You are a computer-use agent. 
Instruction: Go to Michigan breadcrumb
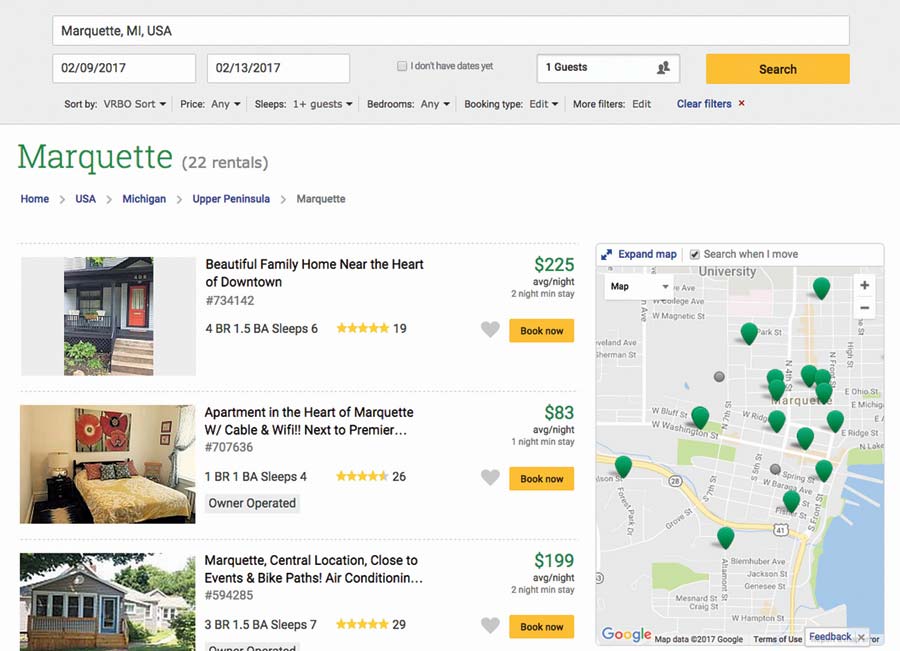pyautogui.click(x=144, y=199)
